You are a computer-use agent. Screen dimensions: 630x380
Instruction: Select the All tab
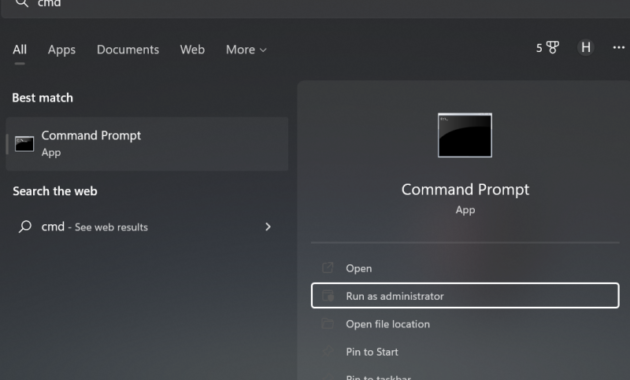[20, 50]
